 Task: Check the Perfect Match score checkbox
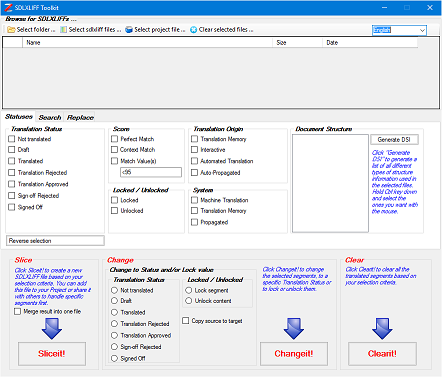114,139
